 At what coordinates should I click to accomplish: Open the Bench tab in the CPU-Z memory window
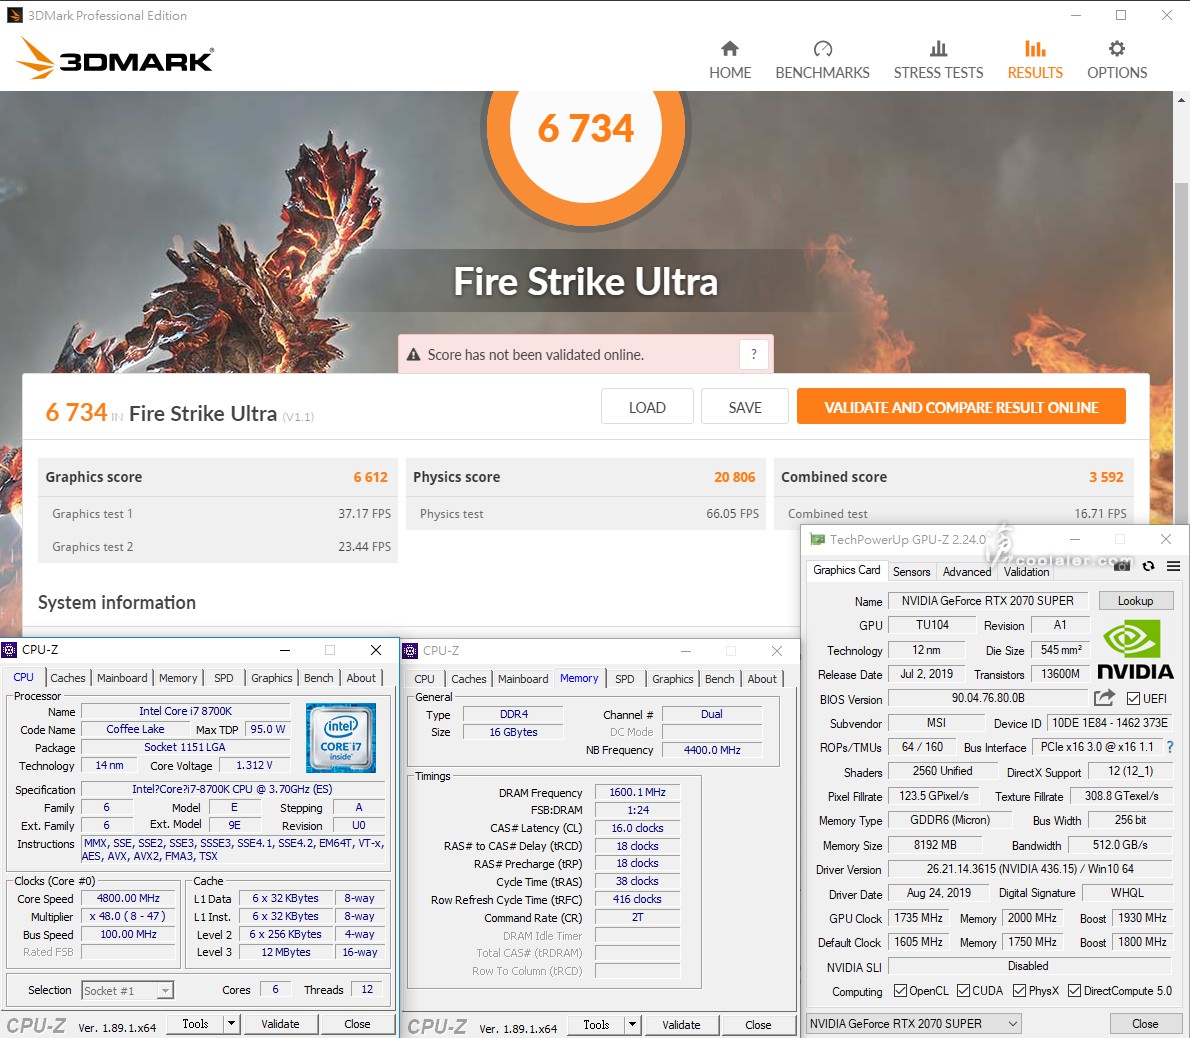[x=719, y=678]
